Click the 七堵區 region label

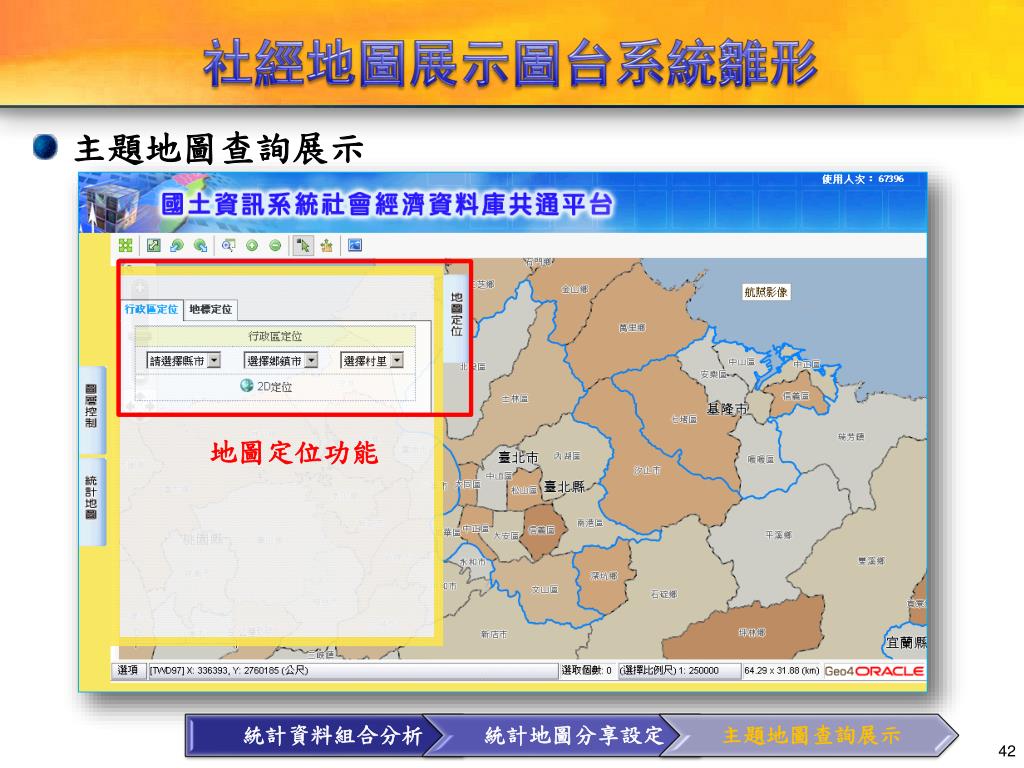[684, 419]
